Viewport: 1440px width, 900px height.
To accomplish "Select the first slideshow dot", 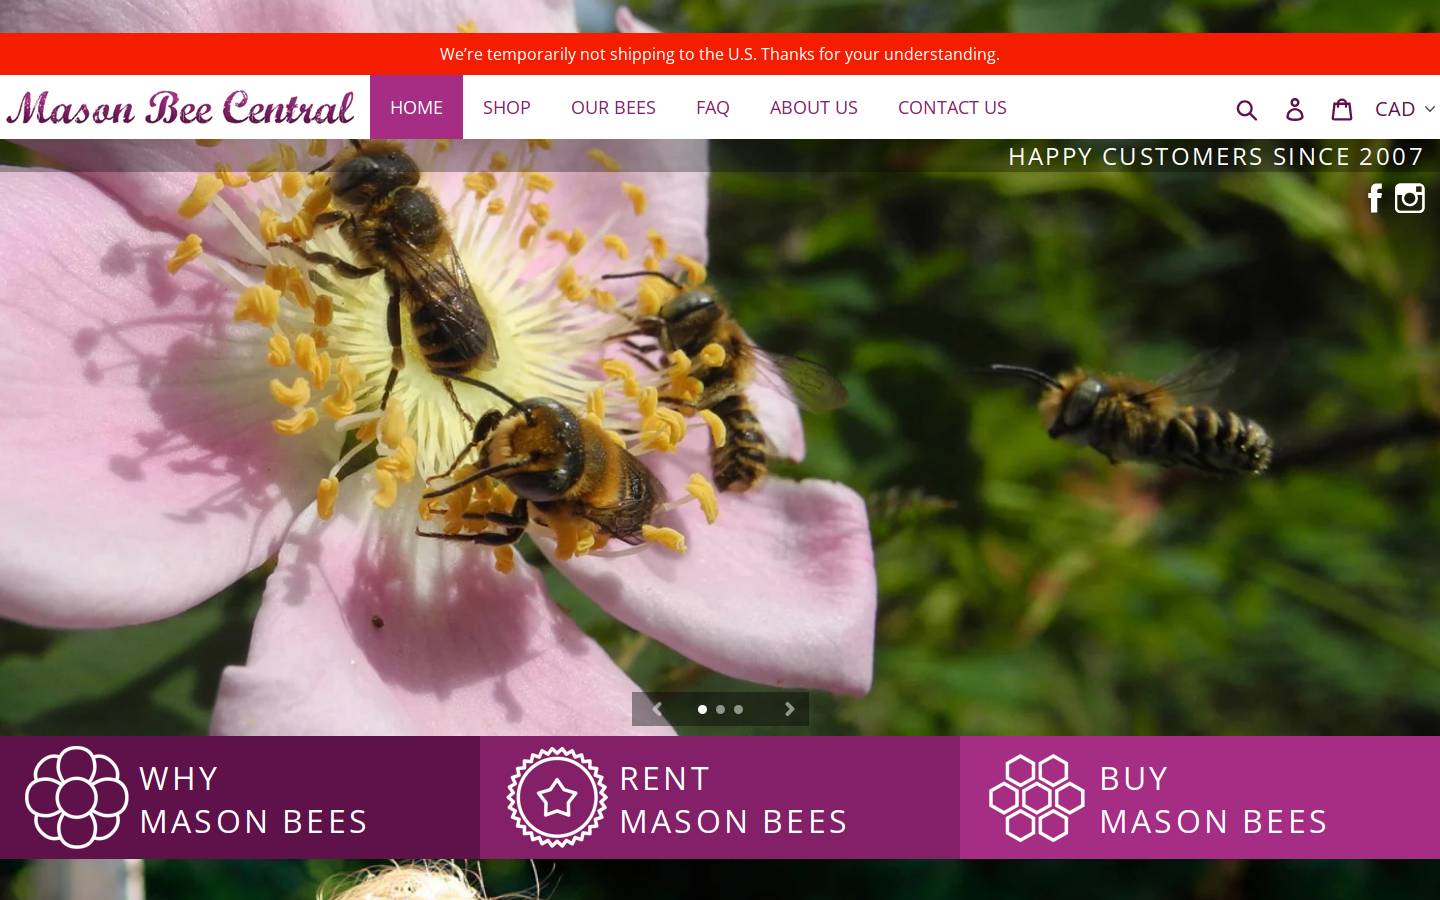I will click(x=702, y=709).
